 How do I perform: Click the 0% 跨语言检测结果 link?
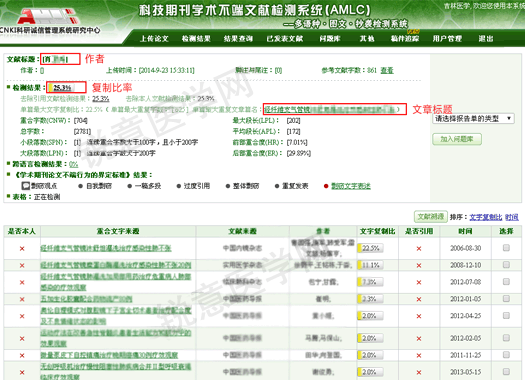tap(73, 164)
